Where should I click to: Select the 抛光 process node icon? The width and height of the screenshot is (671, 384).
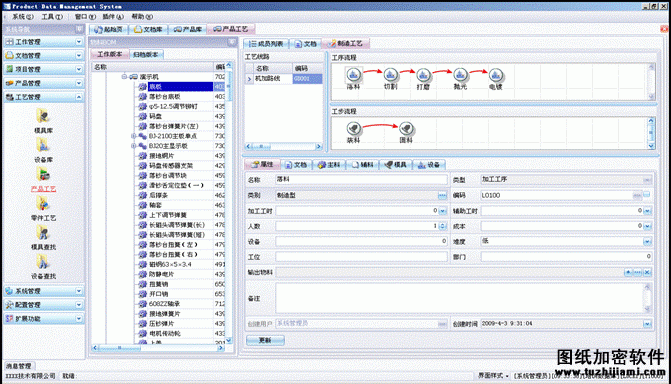click(460, 74)
